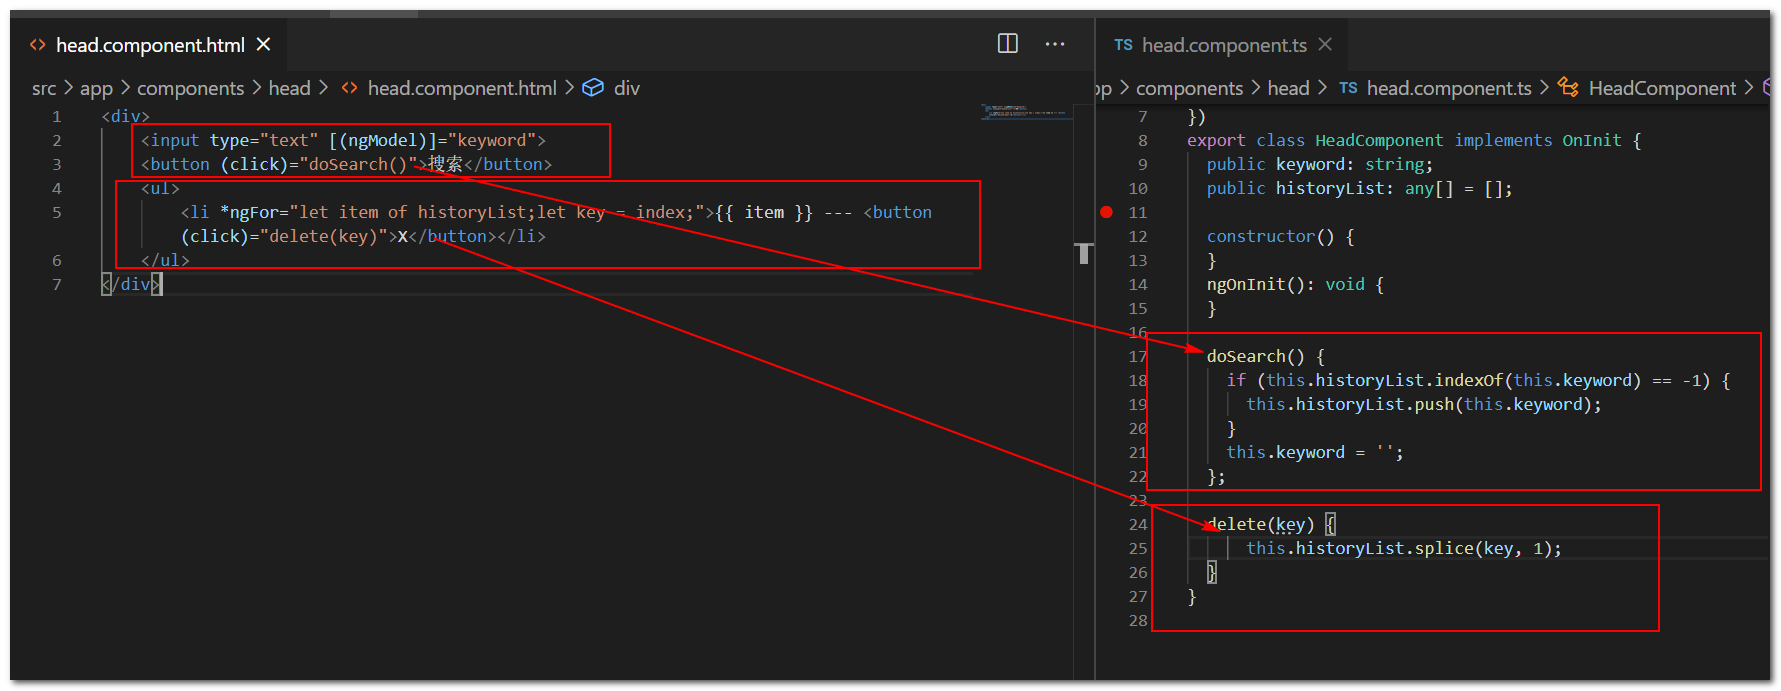Click the '(click)="doSearch()"' button line

pos(346,164)
